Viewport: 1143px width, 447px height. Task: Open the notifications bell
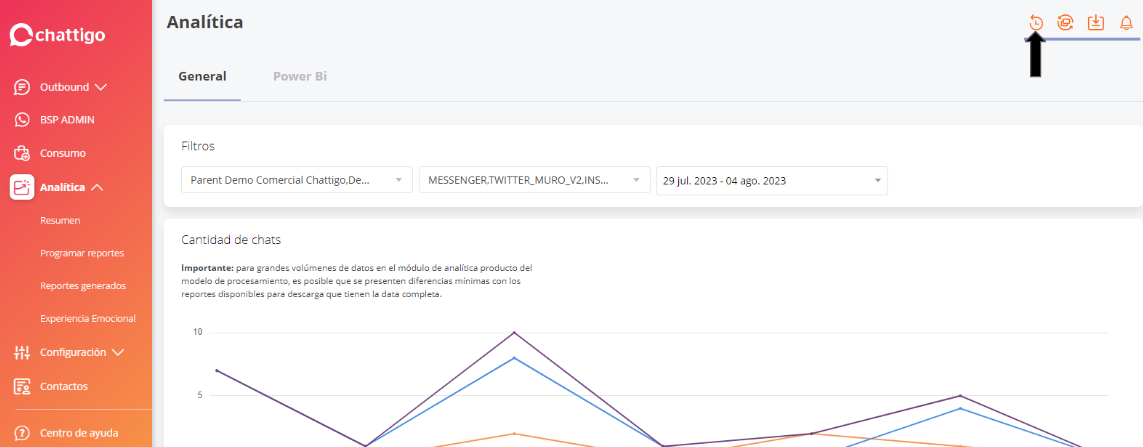tap(1126, 22)
